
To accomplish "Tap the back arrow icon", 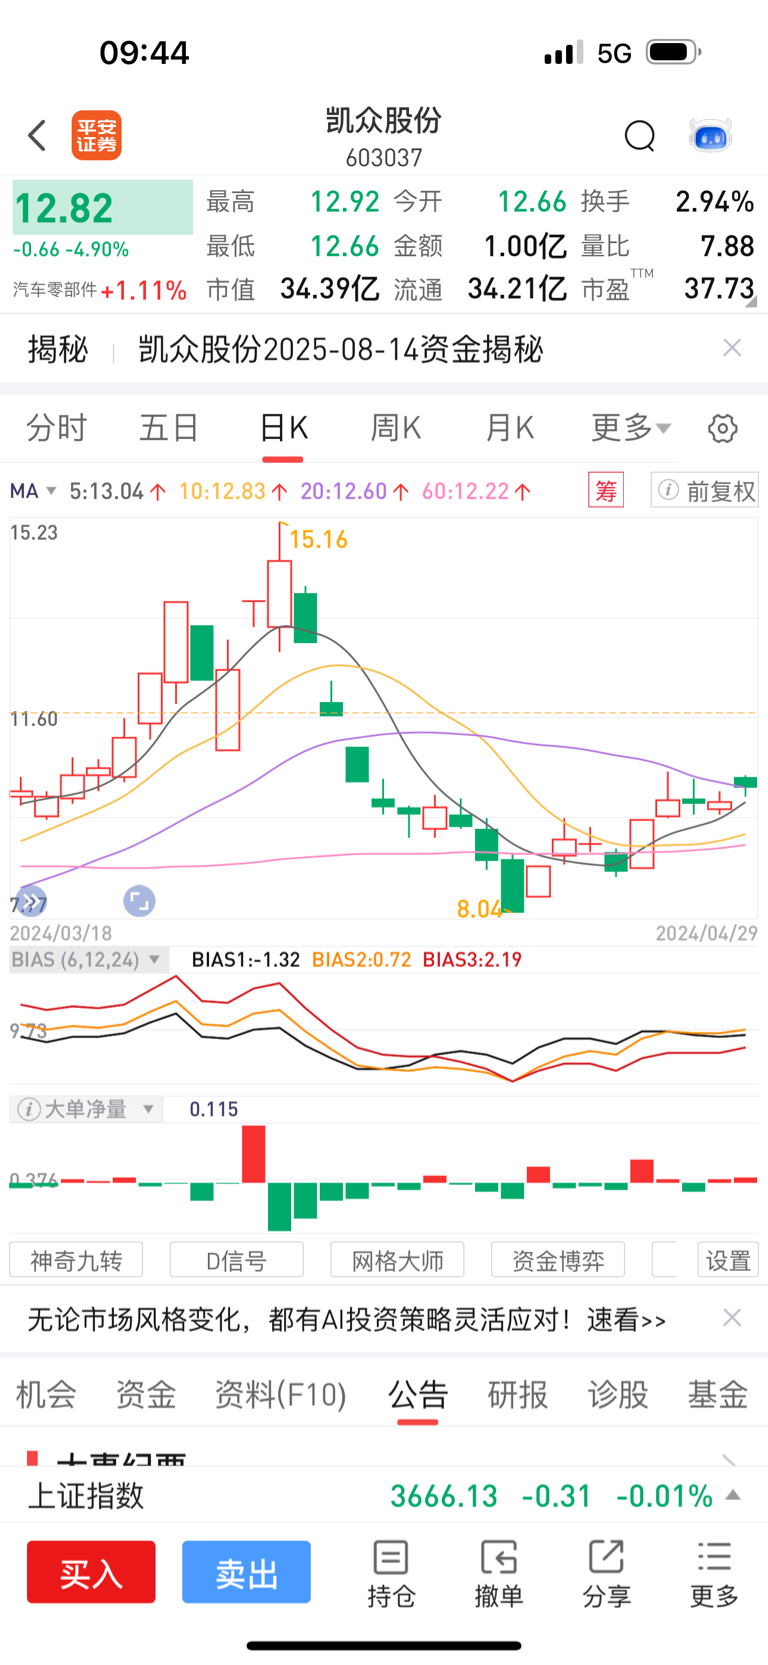I will tap(37, 135).
